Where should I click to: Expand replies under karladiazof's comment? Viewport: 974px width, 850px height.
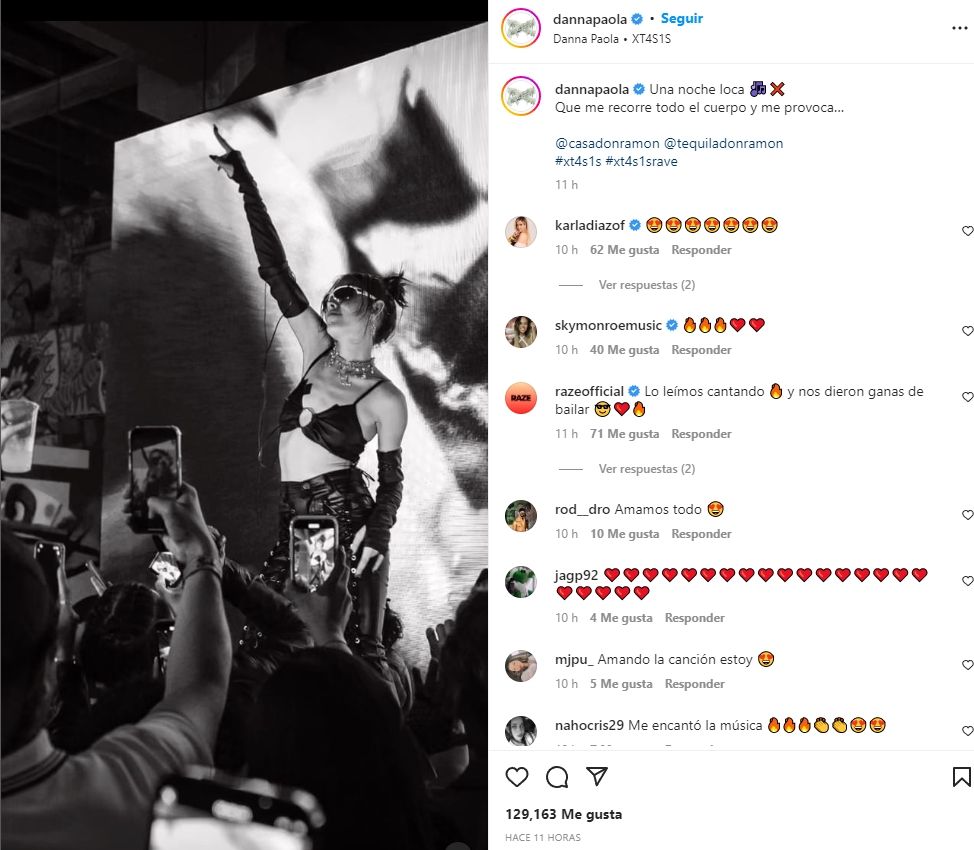pyautogui.click(x=646, y=285)
